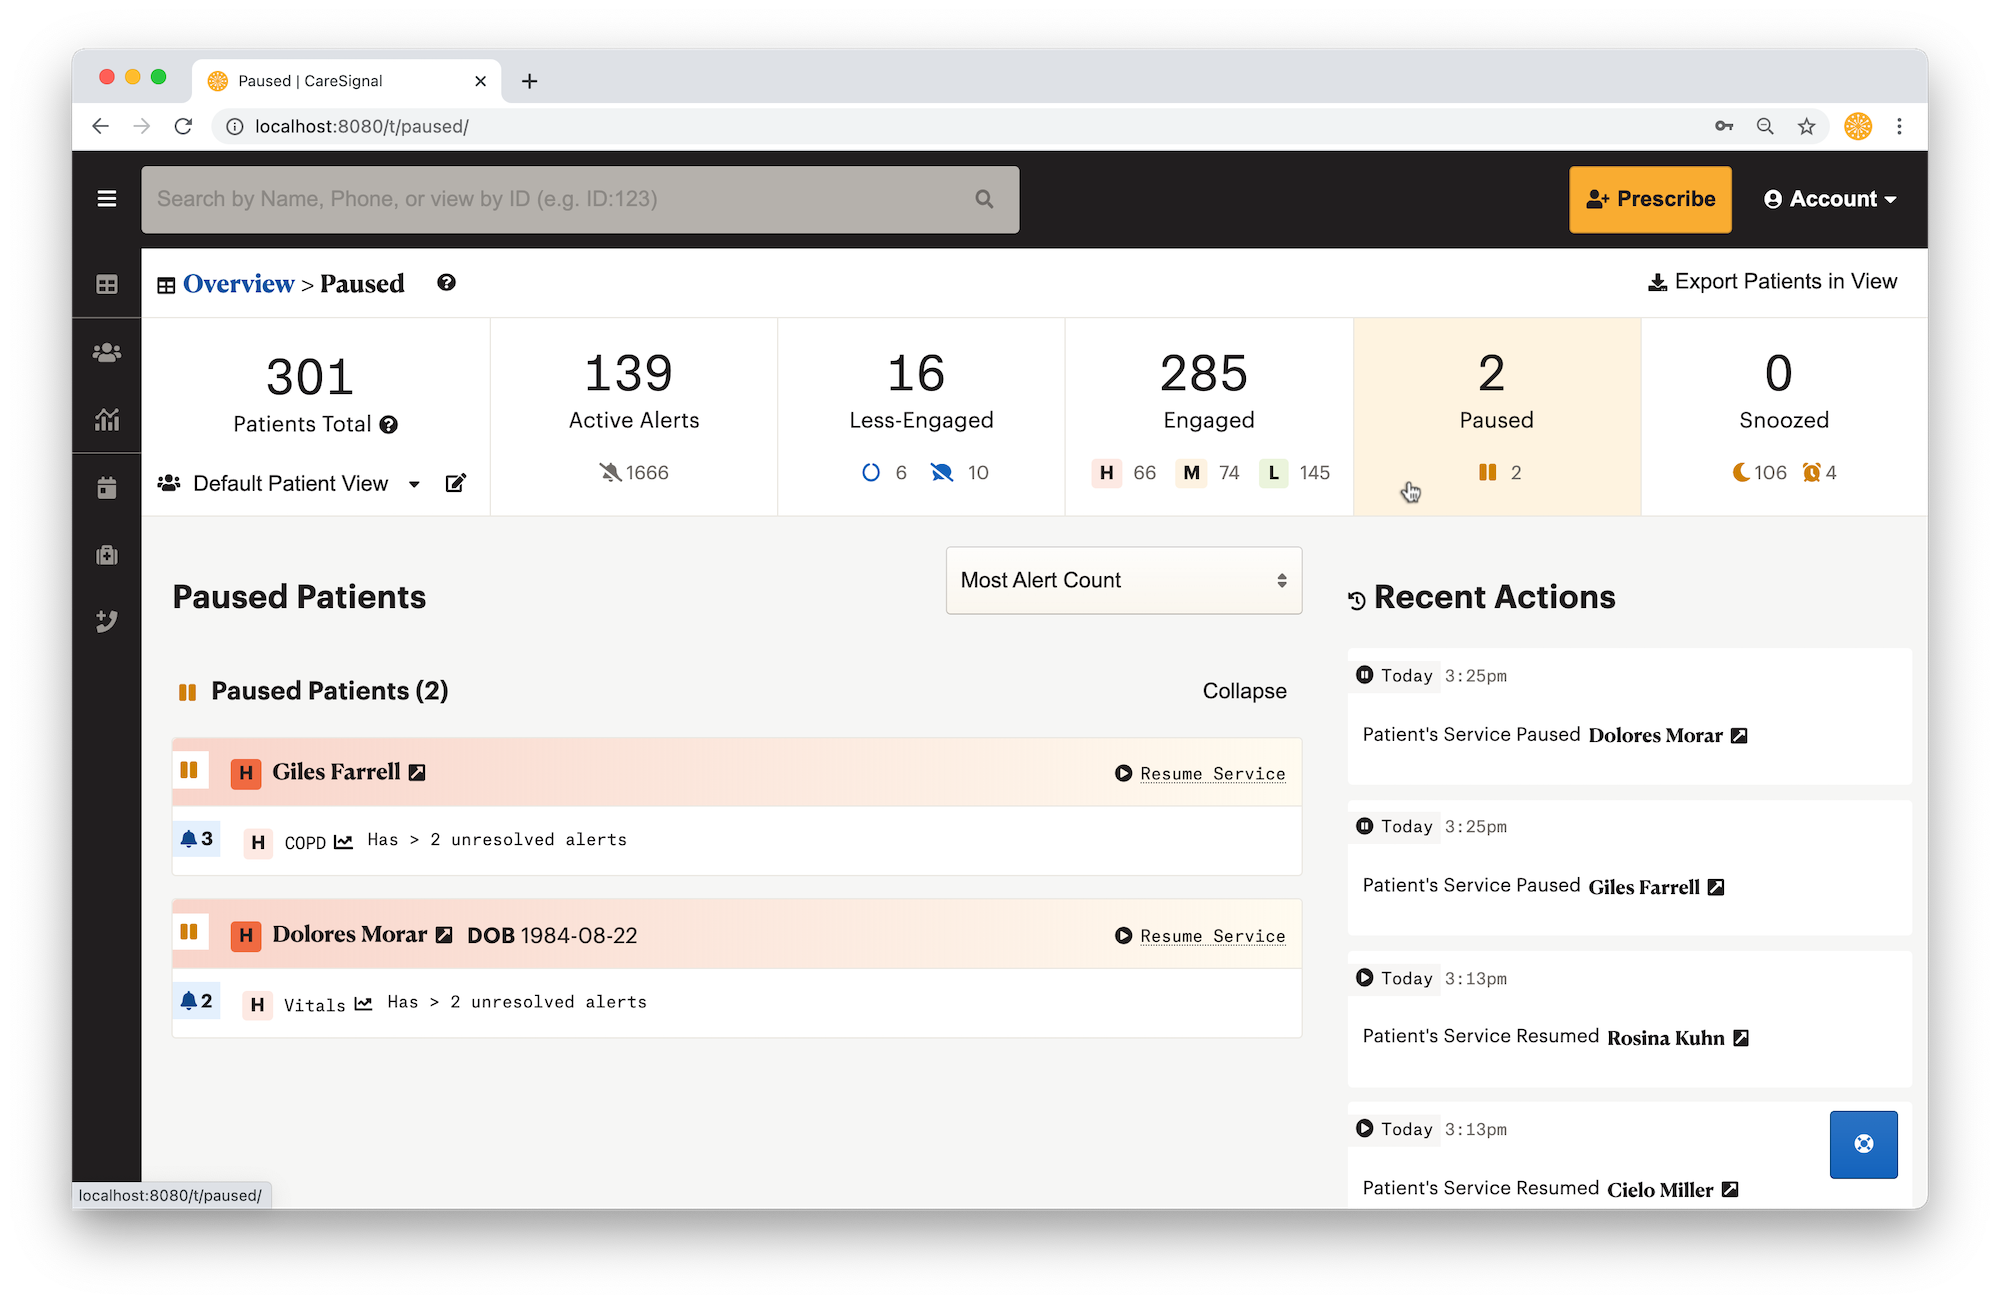2000x1304 pixels.
Task: Open the calendar icon in sidebar
Action: pos(107,488)
